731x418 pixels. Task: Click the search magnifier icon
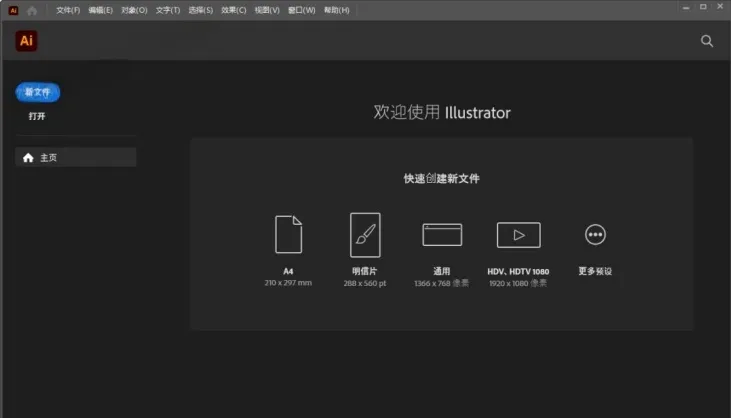(x=707, y=41)
